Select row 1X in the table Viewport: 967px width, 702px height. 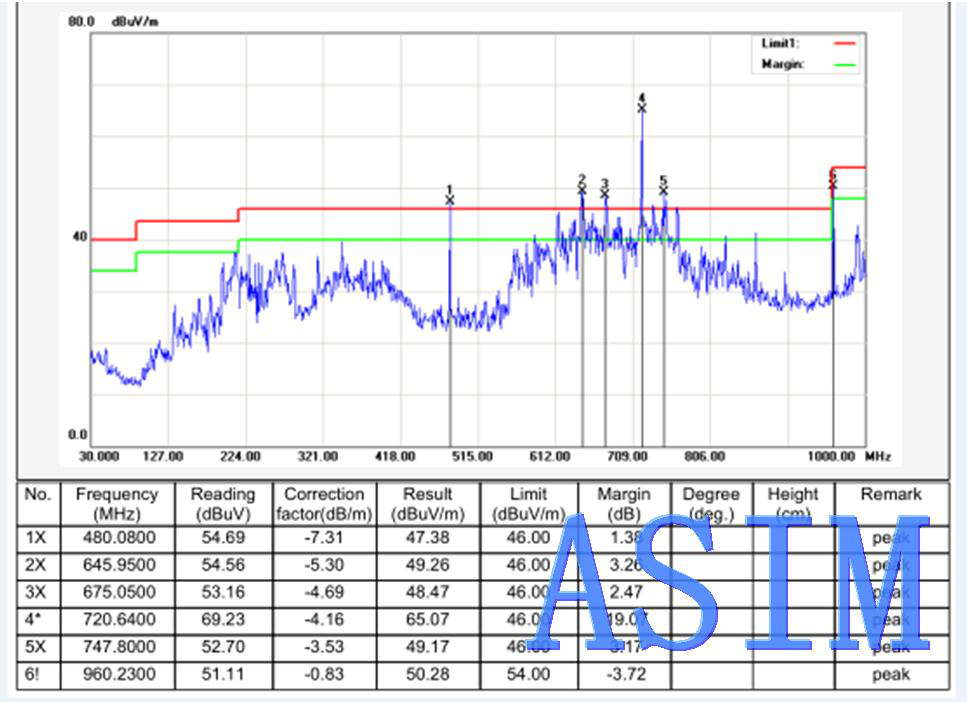point(37,537)
